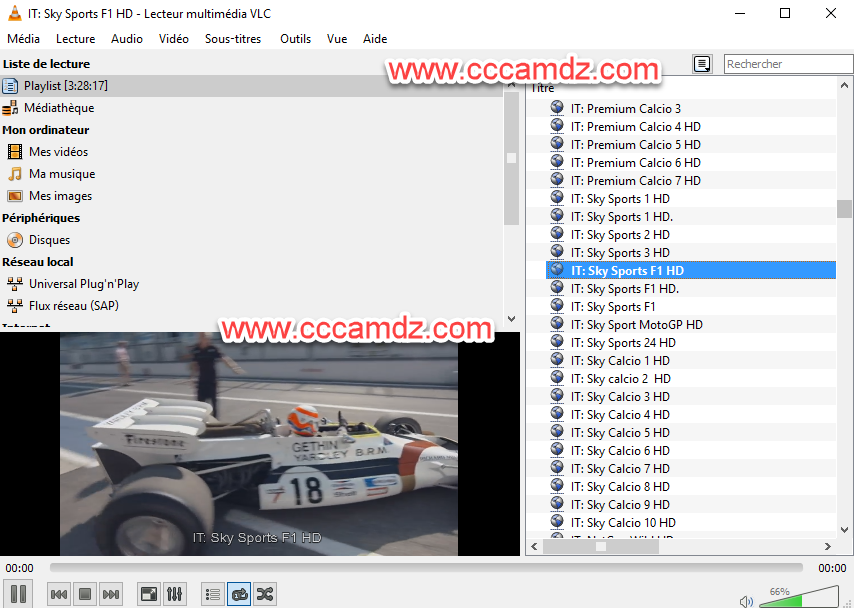
Task: Open Ma musique folder
Action: [x=62, y=174]
